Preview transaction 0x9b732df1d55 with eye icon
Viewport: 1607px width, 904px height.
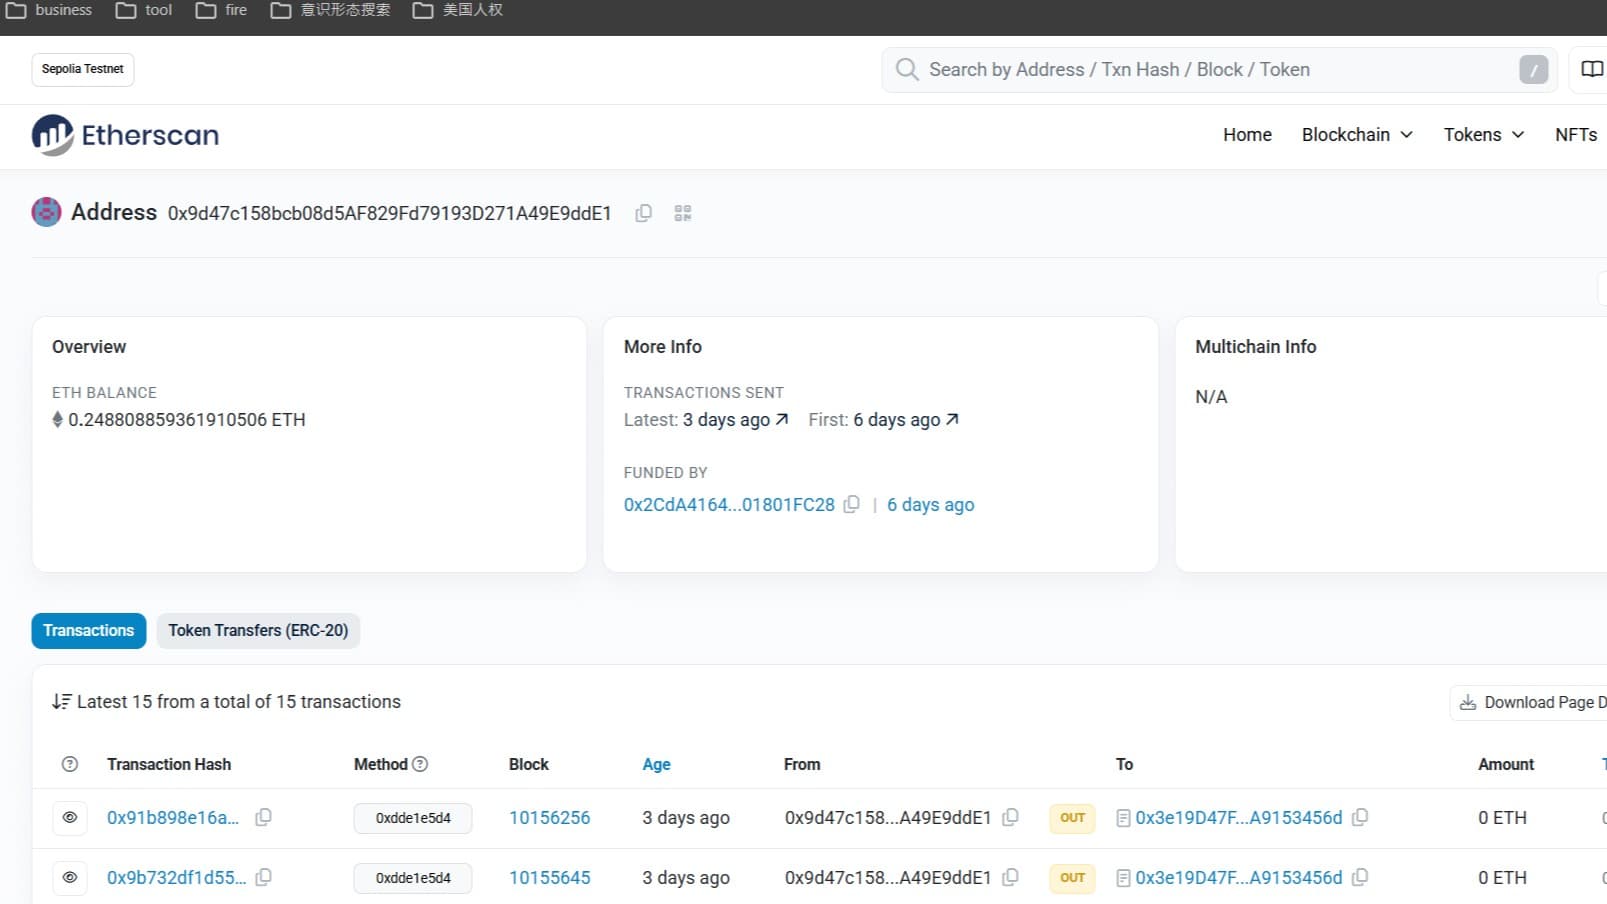tap(70, 877)
